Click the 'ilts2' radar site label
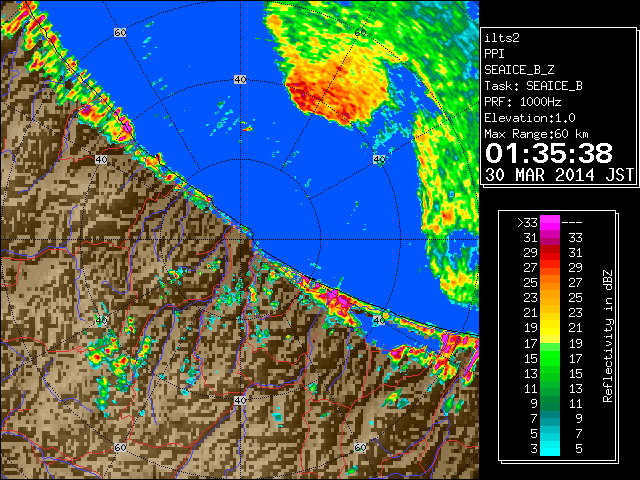 click(x=502, y=38)
